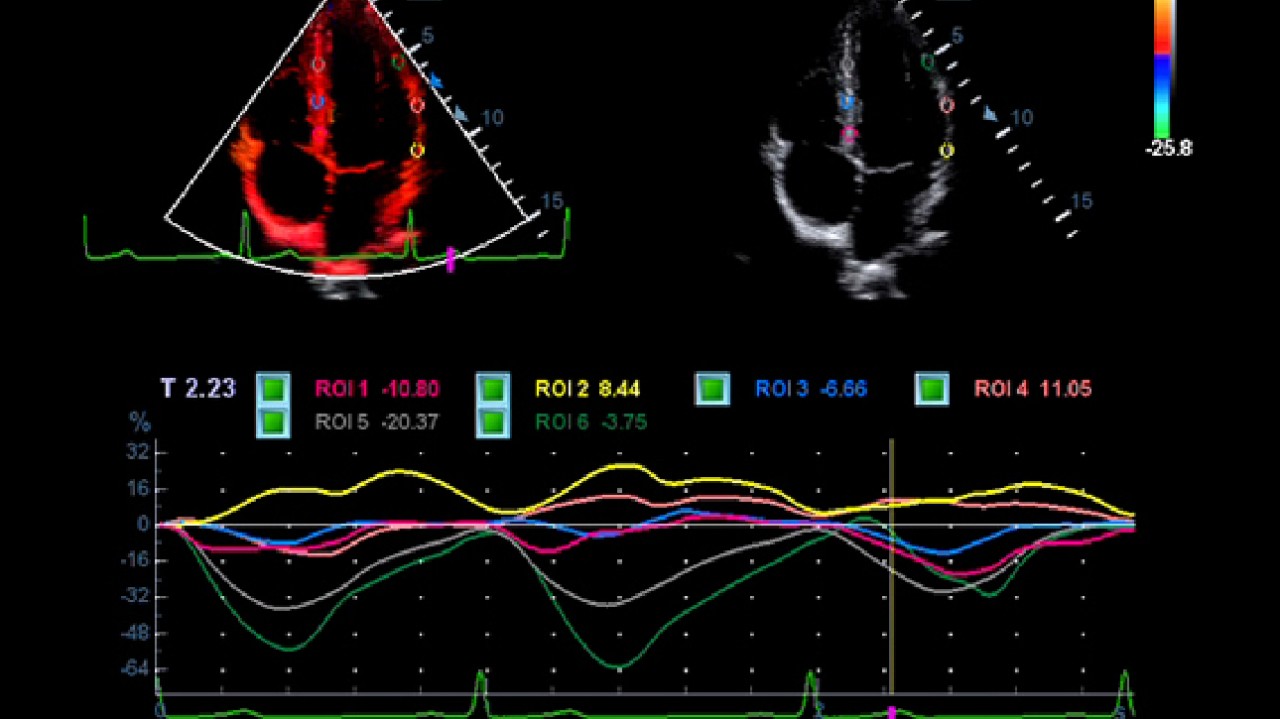1280x719 pixels.
Task: Click the T 2.23 time readout
Action: point(198,388)
